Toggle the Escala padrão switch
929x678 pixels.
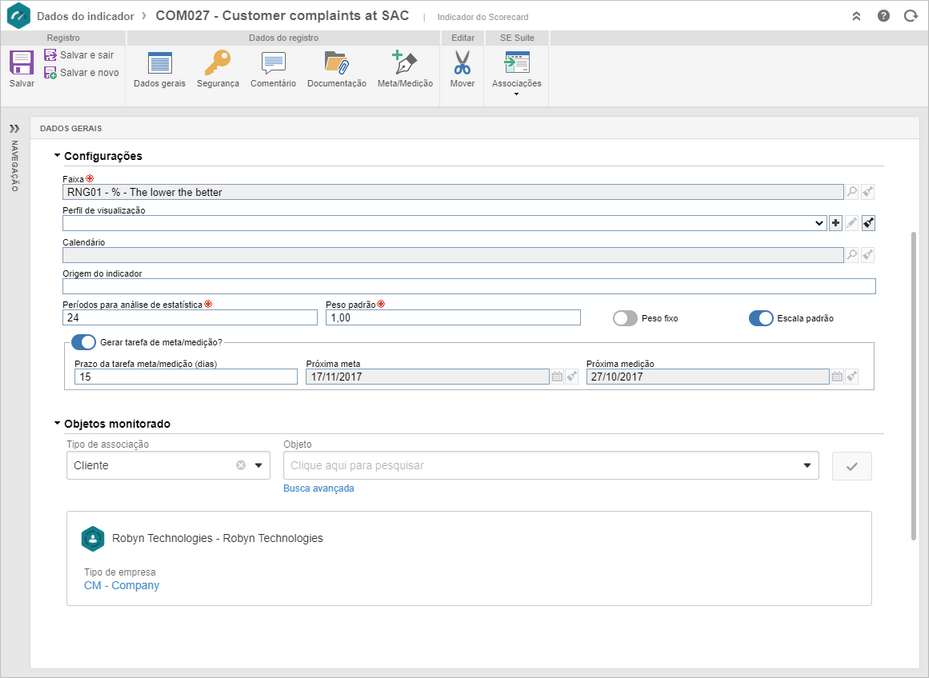[x=761, y=318]
